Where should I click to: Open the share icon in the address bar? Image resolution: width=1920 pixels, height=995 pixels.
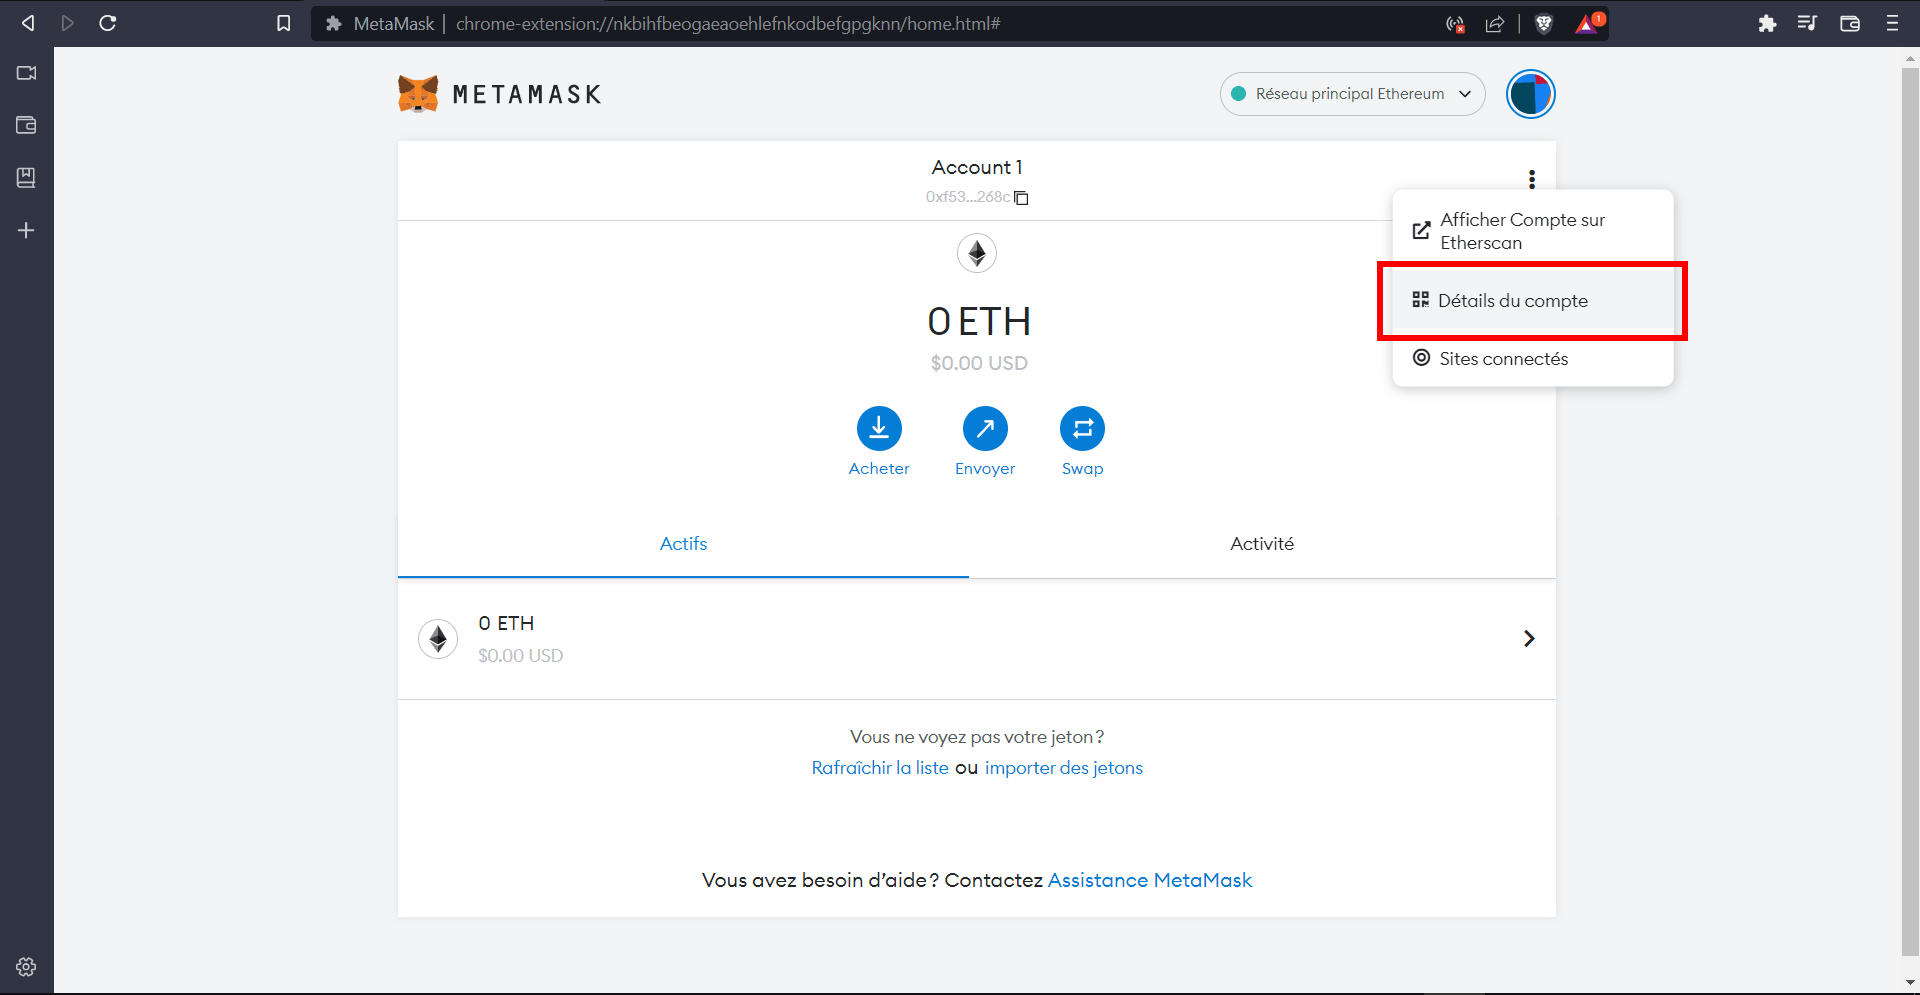point(1495,24)
